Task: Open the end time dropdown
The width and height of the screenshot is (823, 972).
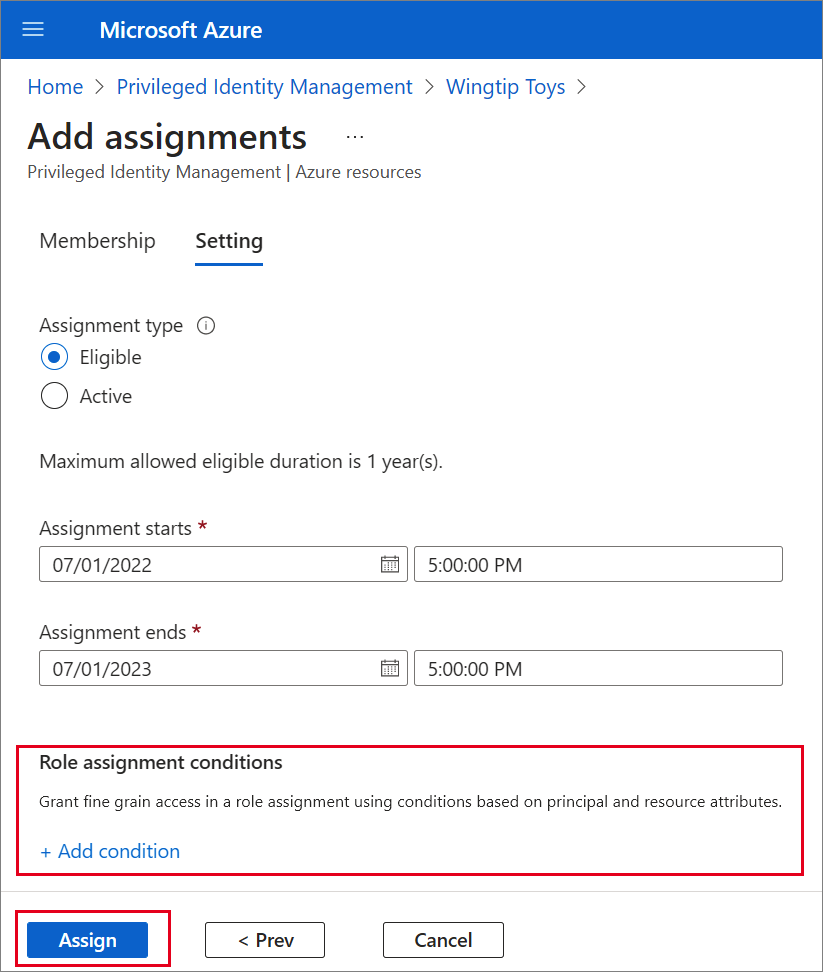Action: click(598, 668)
